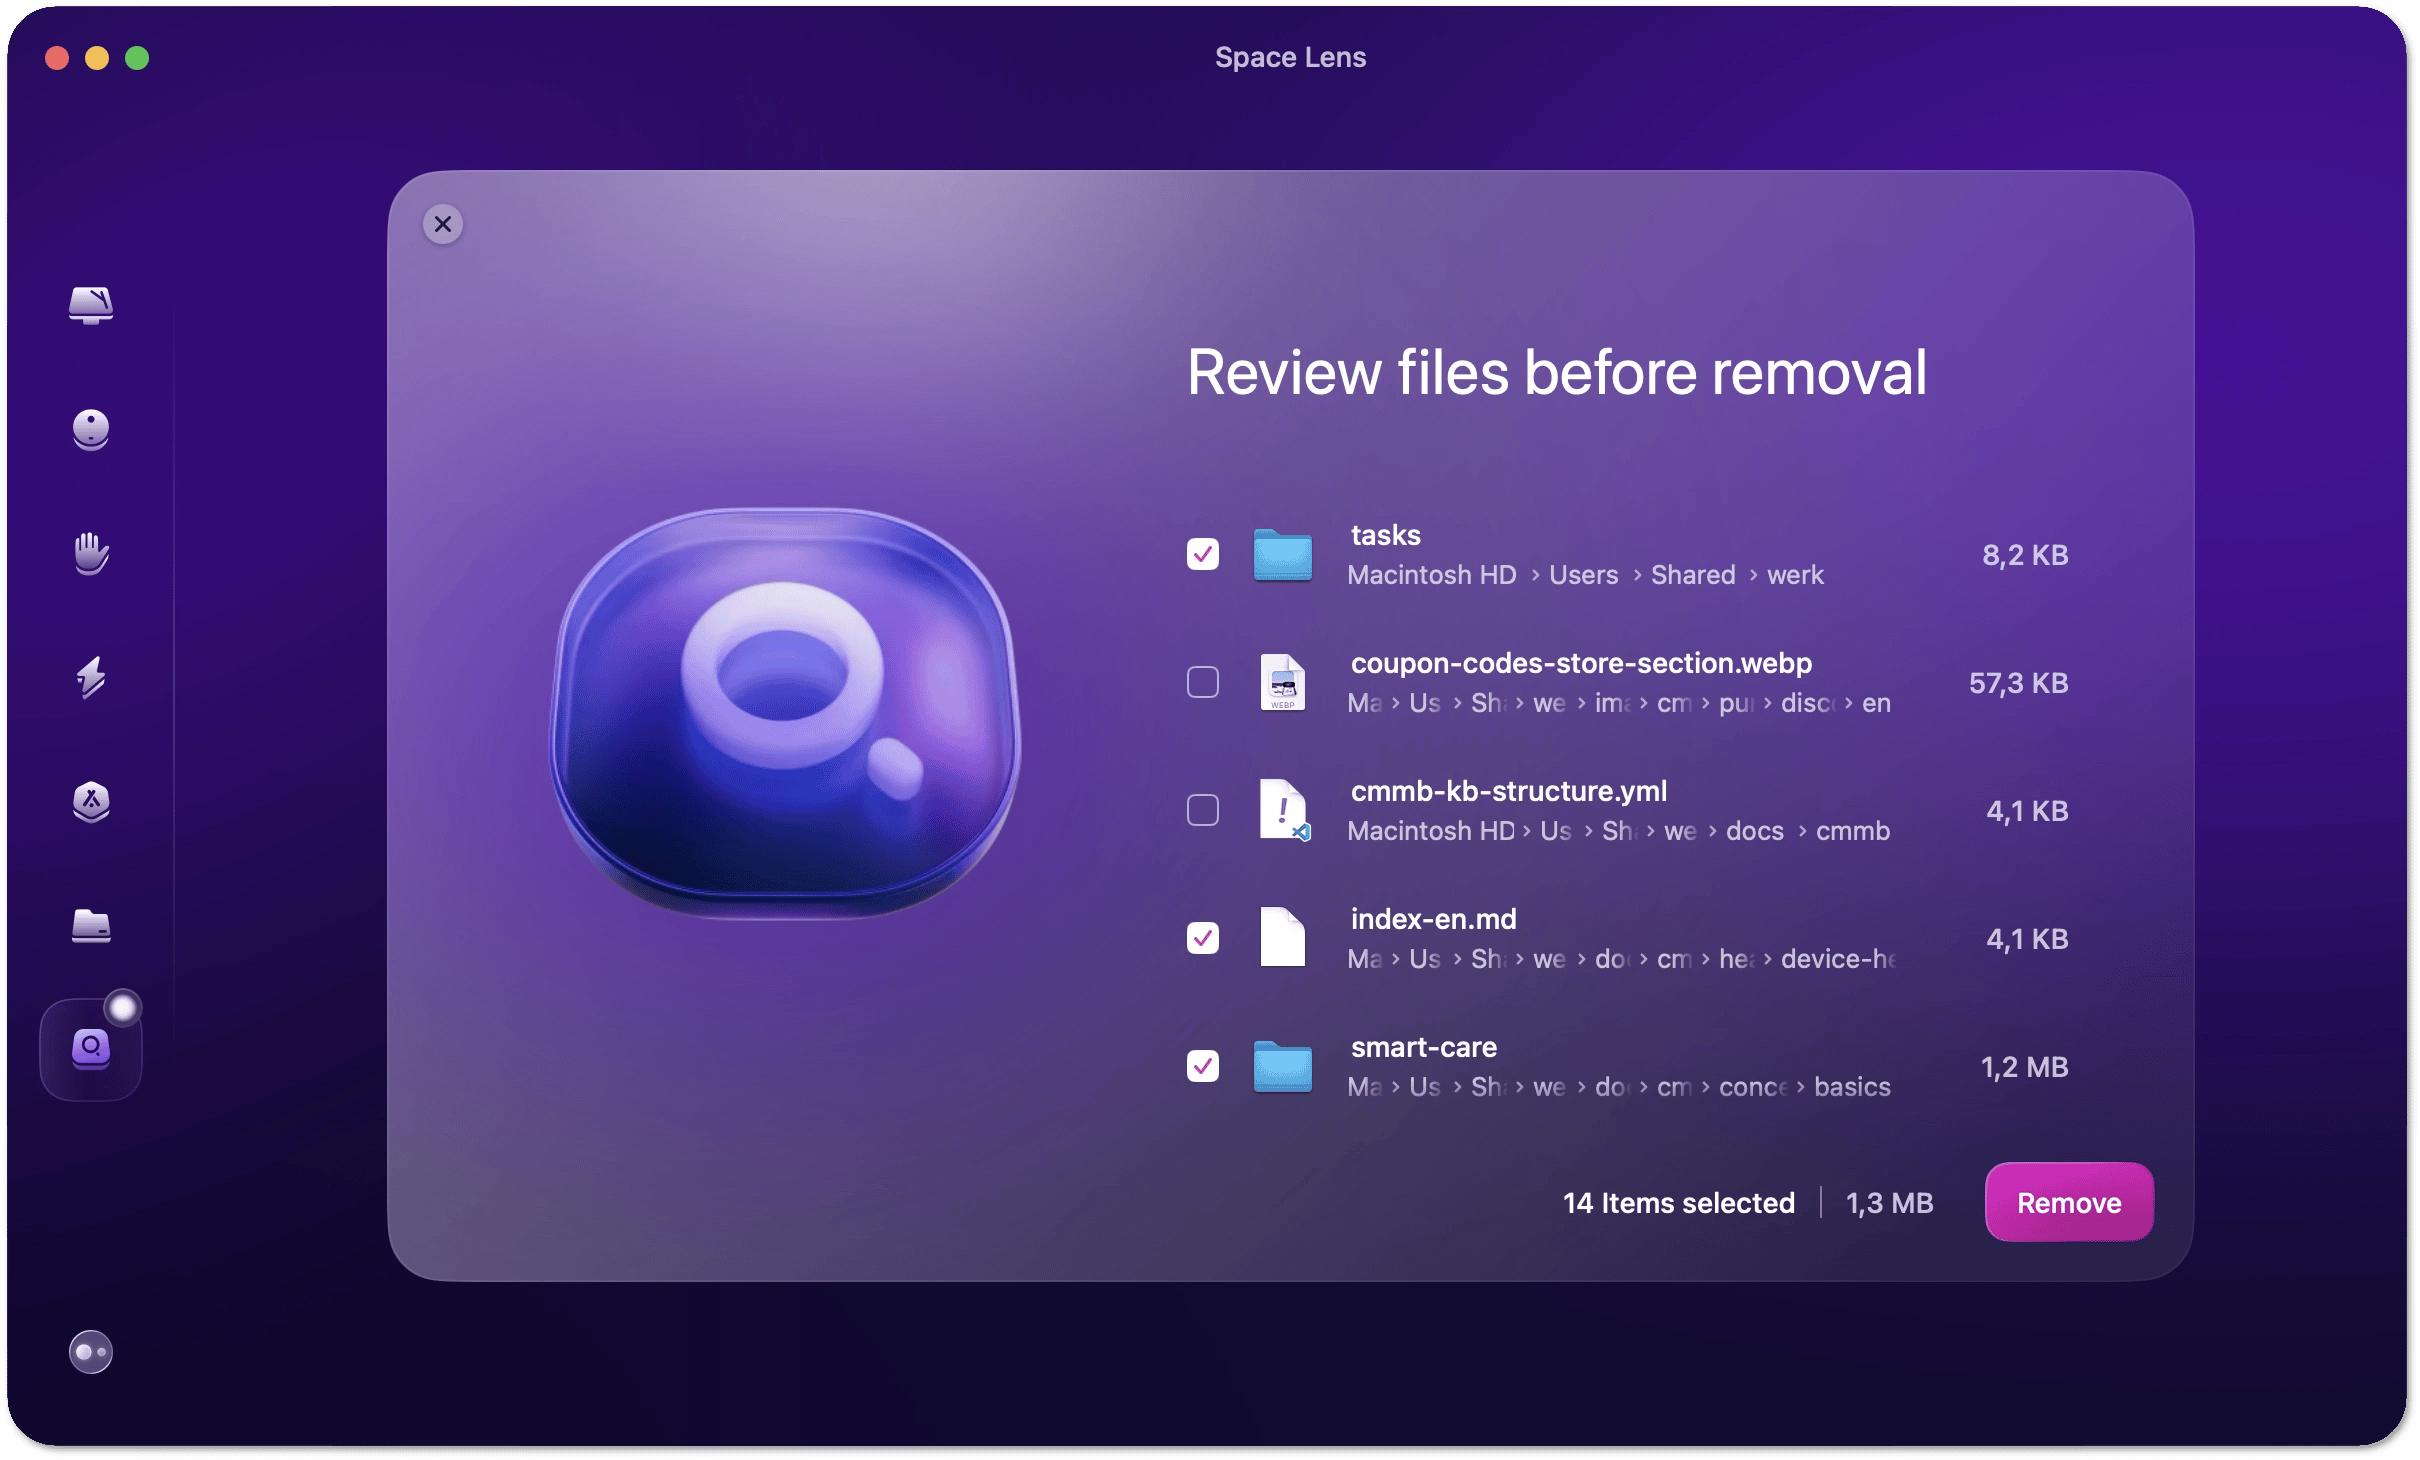Check the cmmb-kb-structure.yml checkbox
Image resolution: width=2420 pixels, height=1460 pixels.
point(1203,810)
